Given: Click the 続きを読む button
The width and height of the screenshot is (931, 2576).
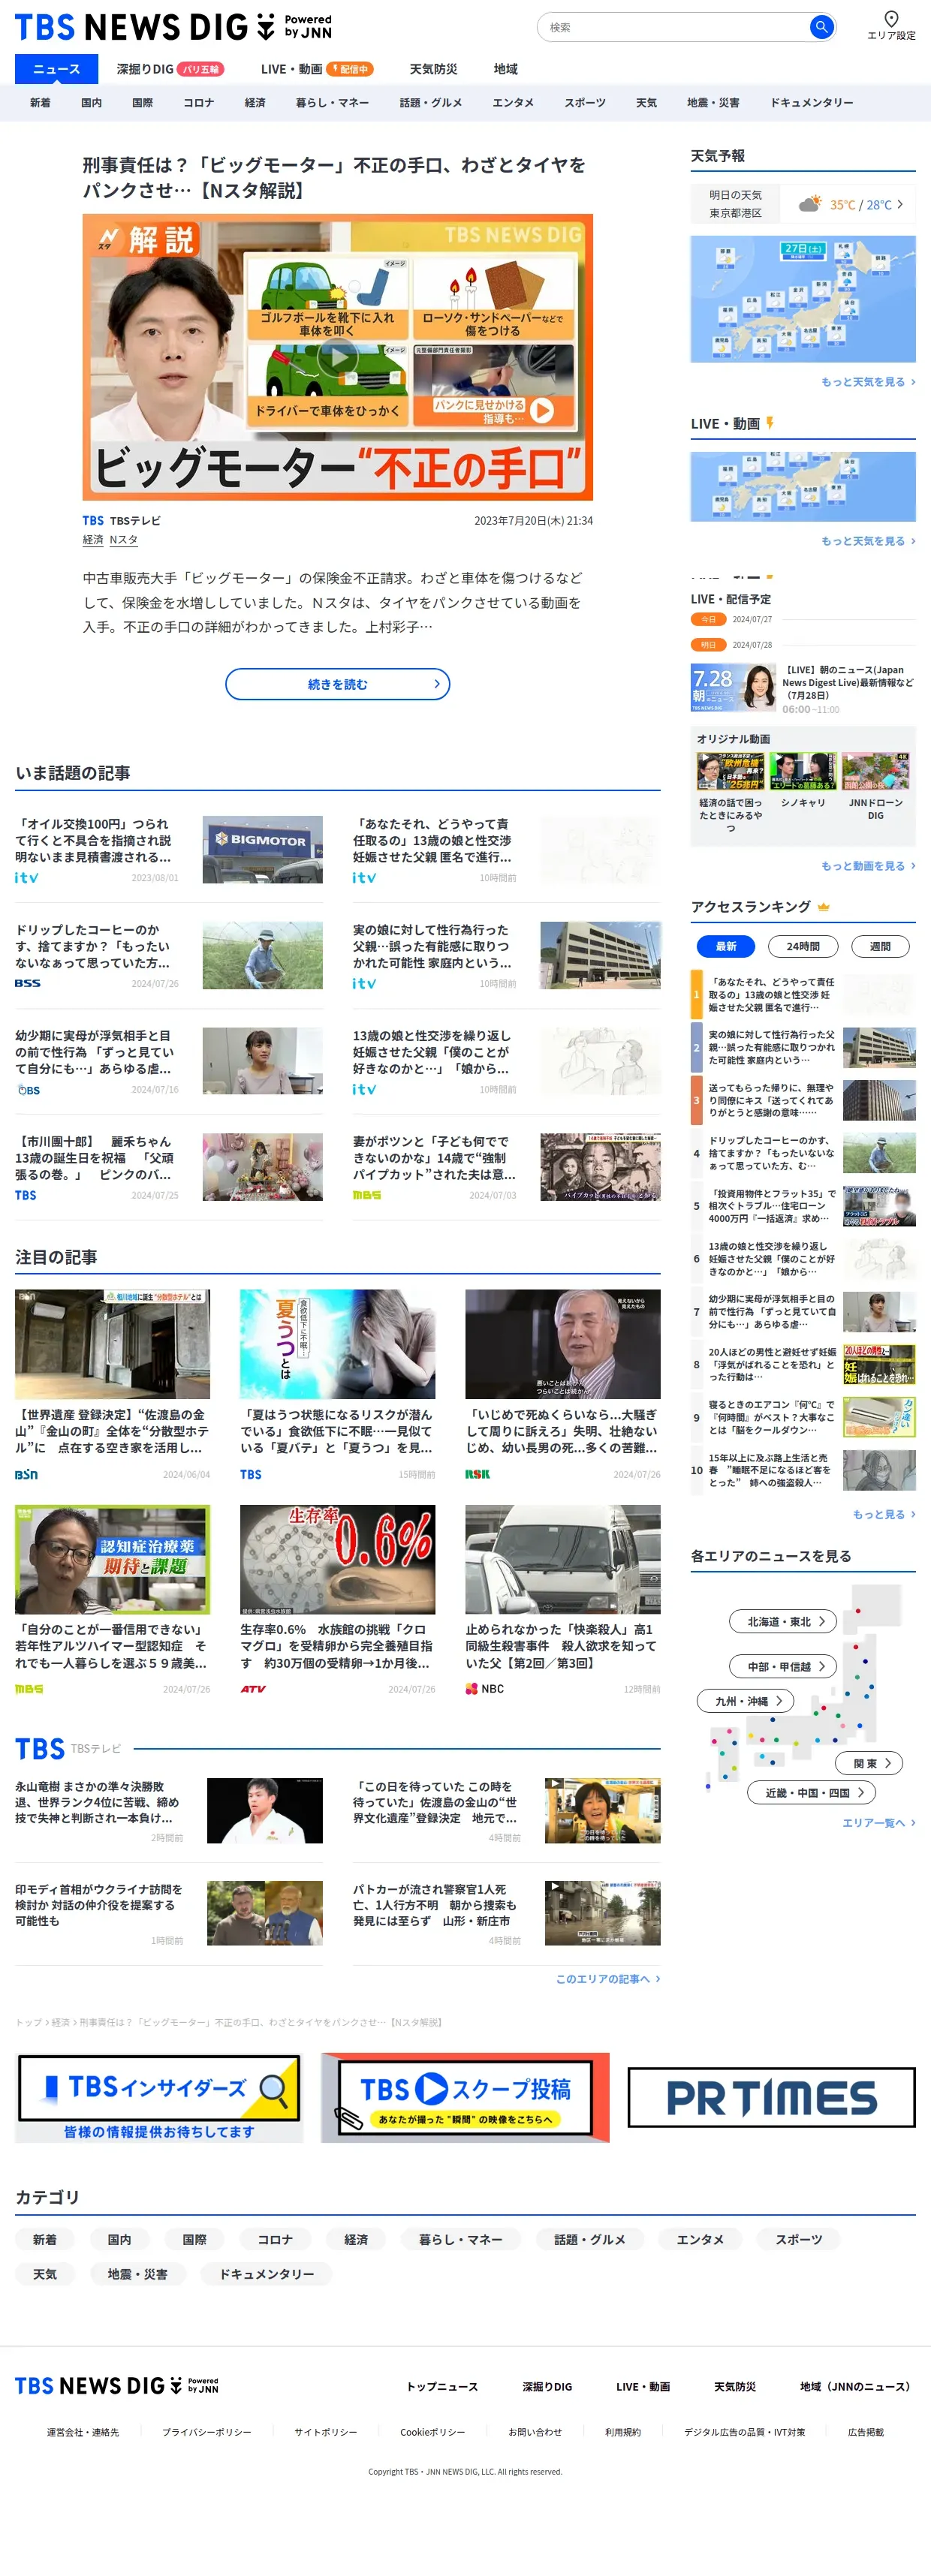Looking at the screenshot, I should click(x=337, y=684).
